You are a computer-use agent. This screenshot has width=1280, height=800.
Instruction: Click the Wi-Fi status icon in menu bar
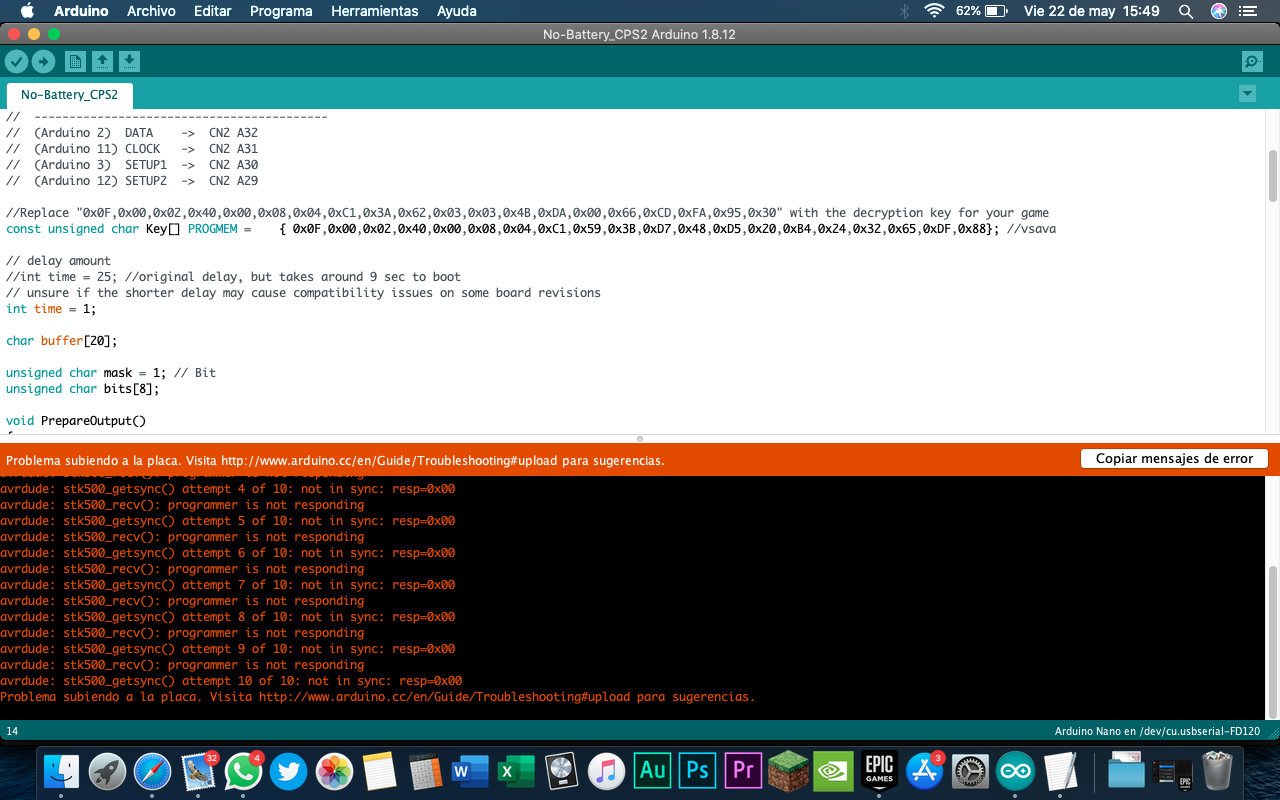[x=934, y=11]
